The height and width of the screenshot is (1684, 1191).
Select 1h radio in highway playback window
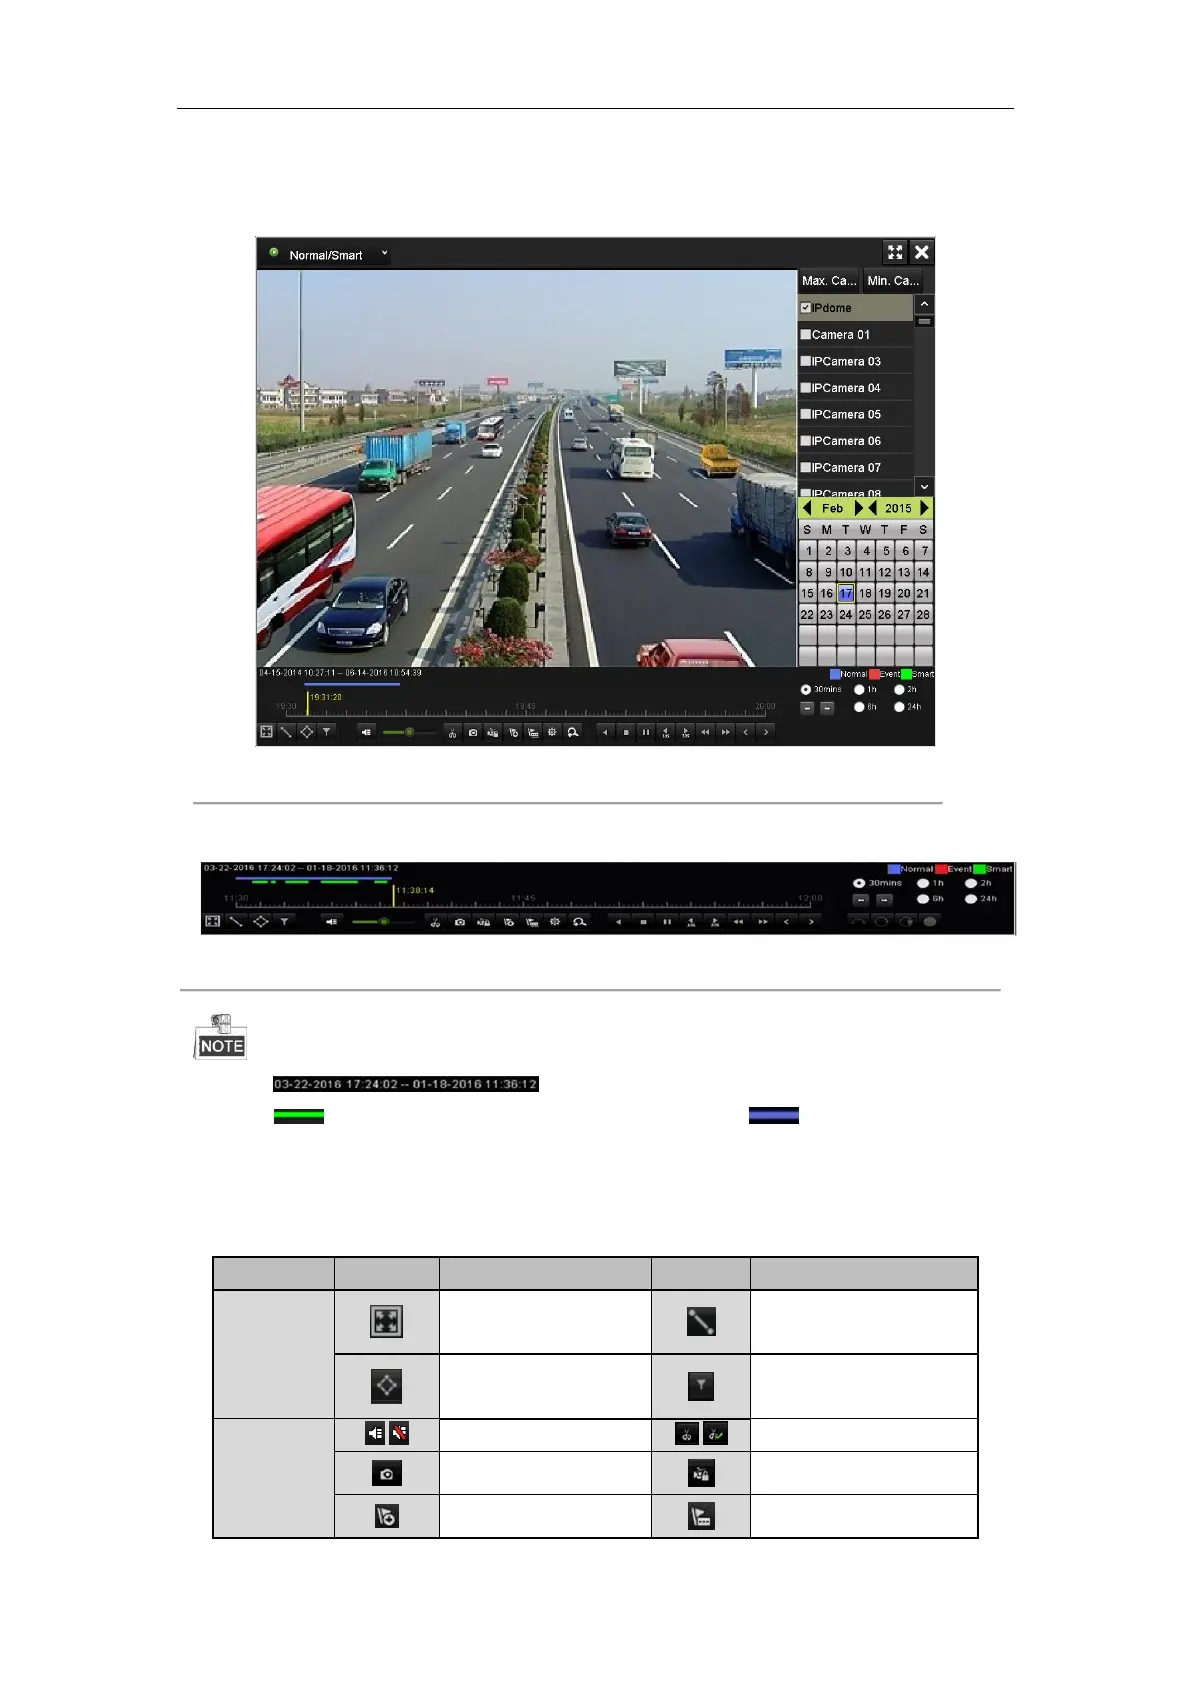click(x=859, y=689)
